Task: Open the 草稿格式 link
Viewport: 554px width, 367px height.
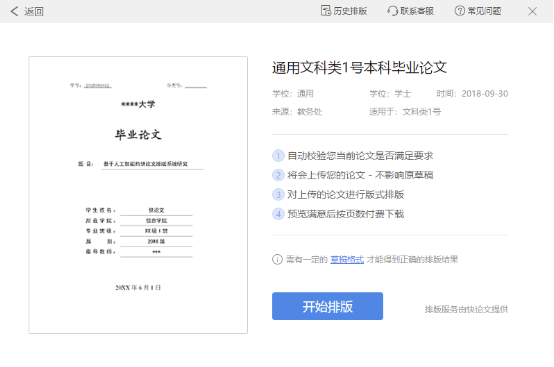Action: coord(347,259)
